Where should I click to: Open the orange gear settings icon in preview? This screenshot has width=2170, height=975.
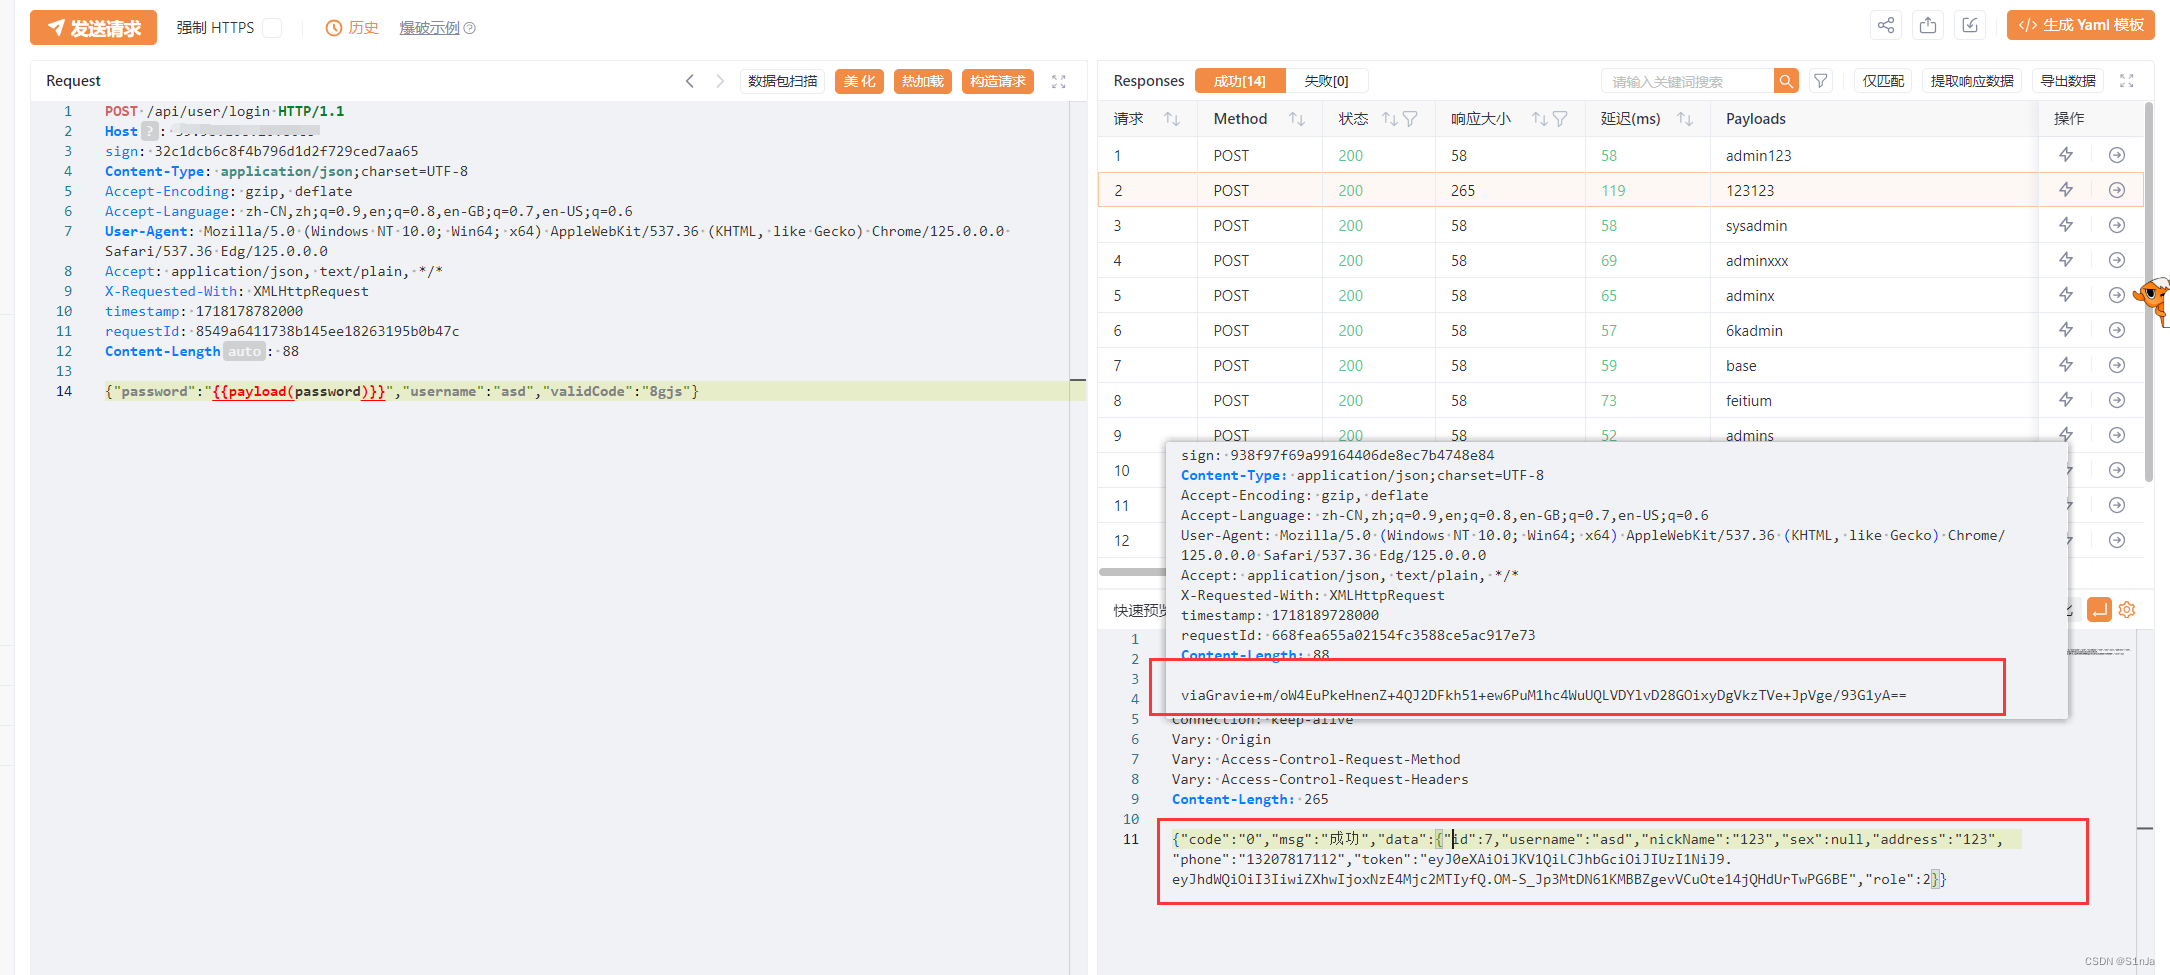tap(2127, 609)
